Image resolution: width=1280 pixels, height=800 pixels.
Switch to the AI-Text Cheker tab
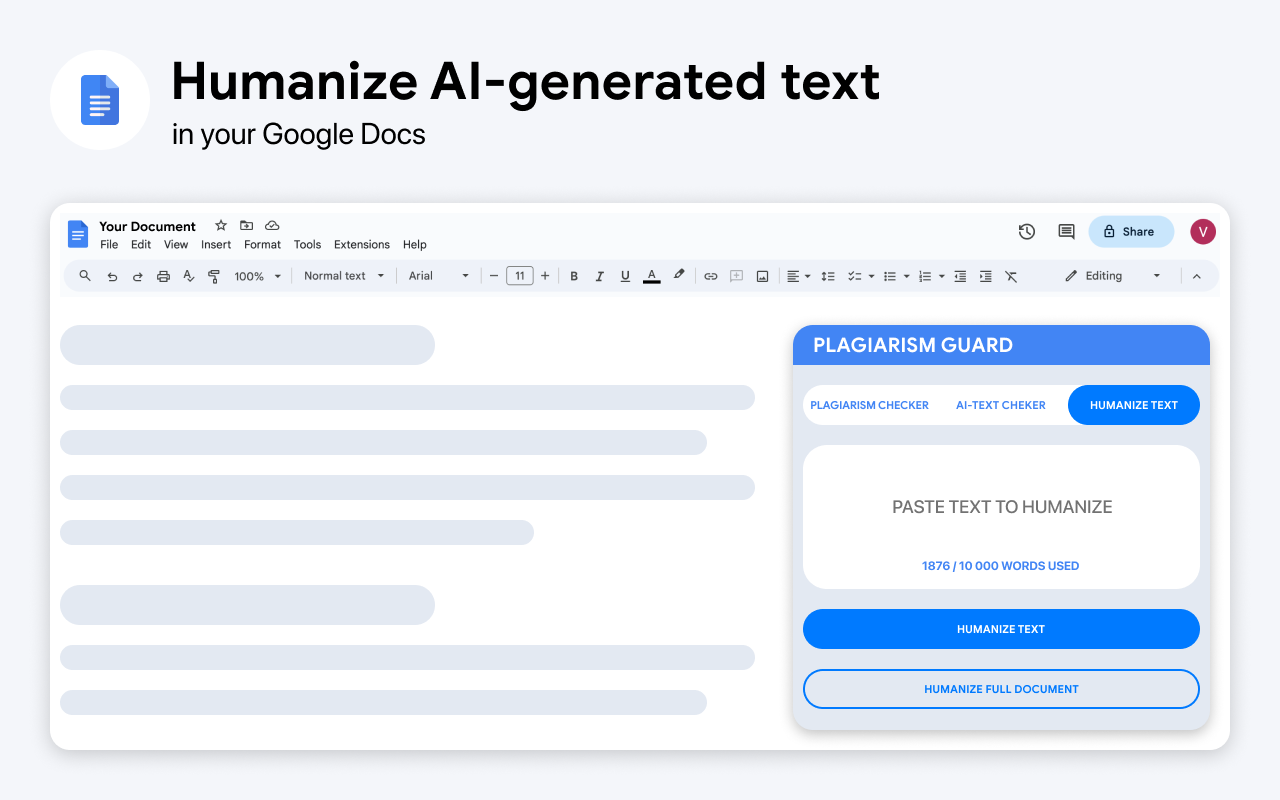point(1001,405)
